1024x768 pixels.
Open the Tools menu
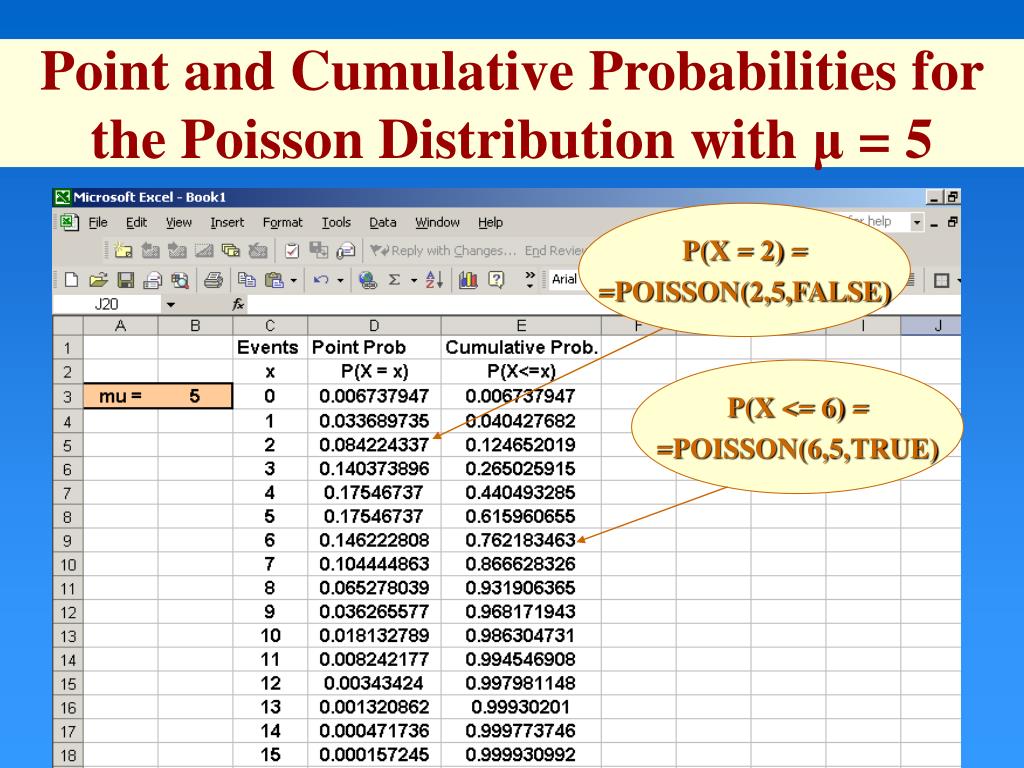coord(336,223)
